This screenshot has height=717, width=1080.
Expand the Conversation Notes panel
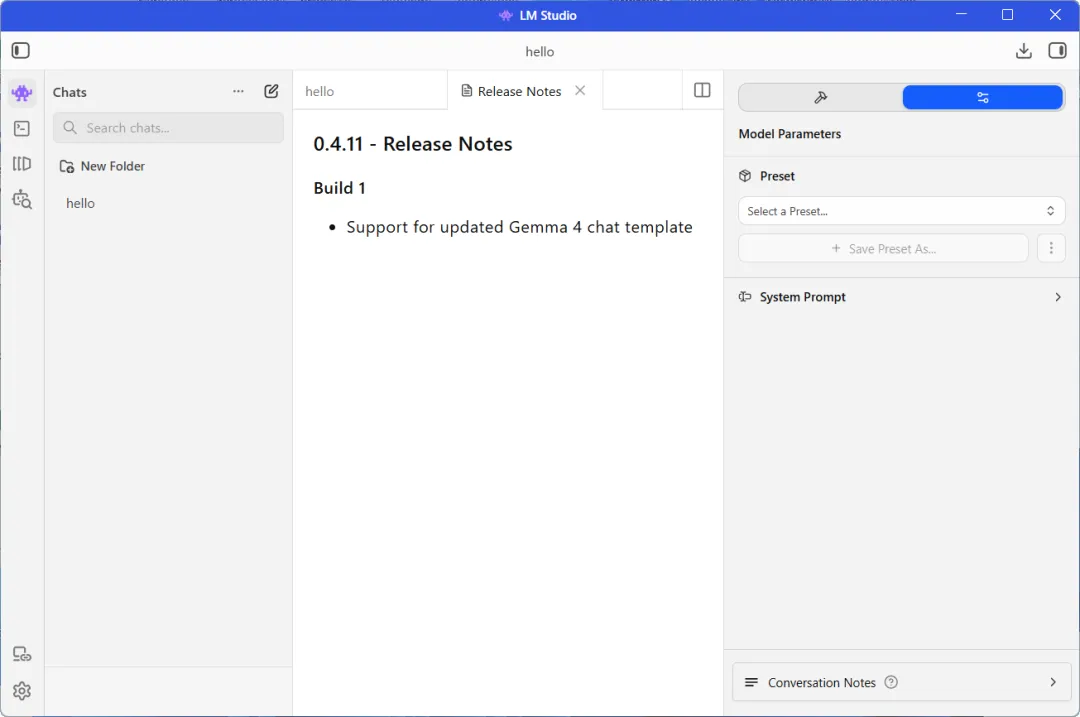coord(901,683)
